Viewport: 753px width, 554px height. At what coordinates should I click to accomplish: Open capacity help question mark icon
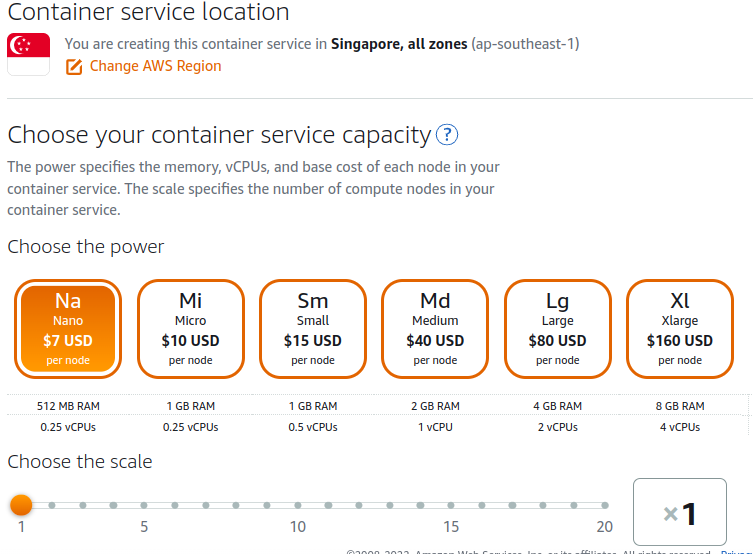click(447, 135)
